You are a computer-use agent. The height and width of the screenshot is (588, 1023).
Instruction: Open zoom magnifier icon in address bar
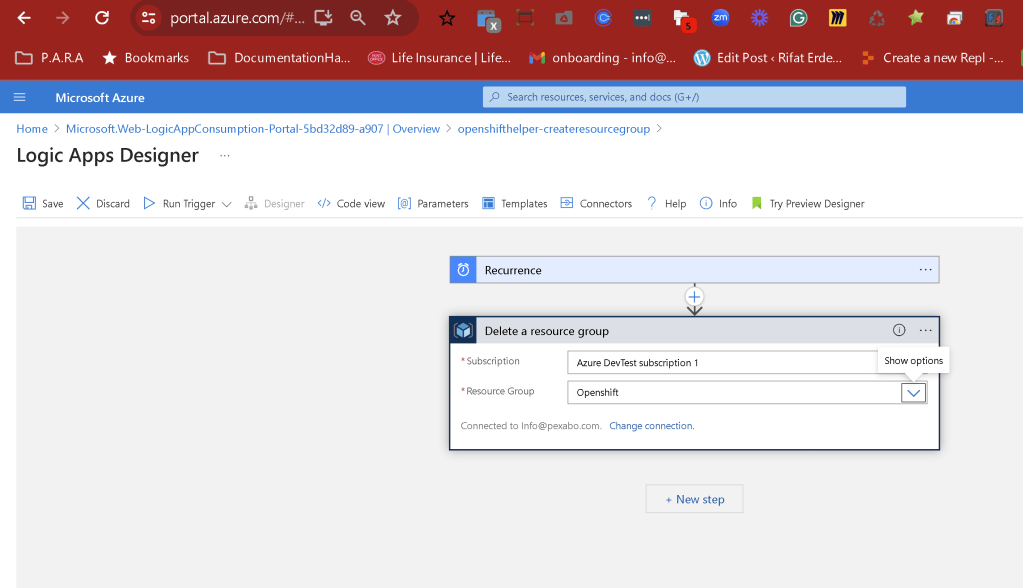(358, 18)
